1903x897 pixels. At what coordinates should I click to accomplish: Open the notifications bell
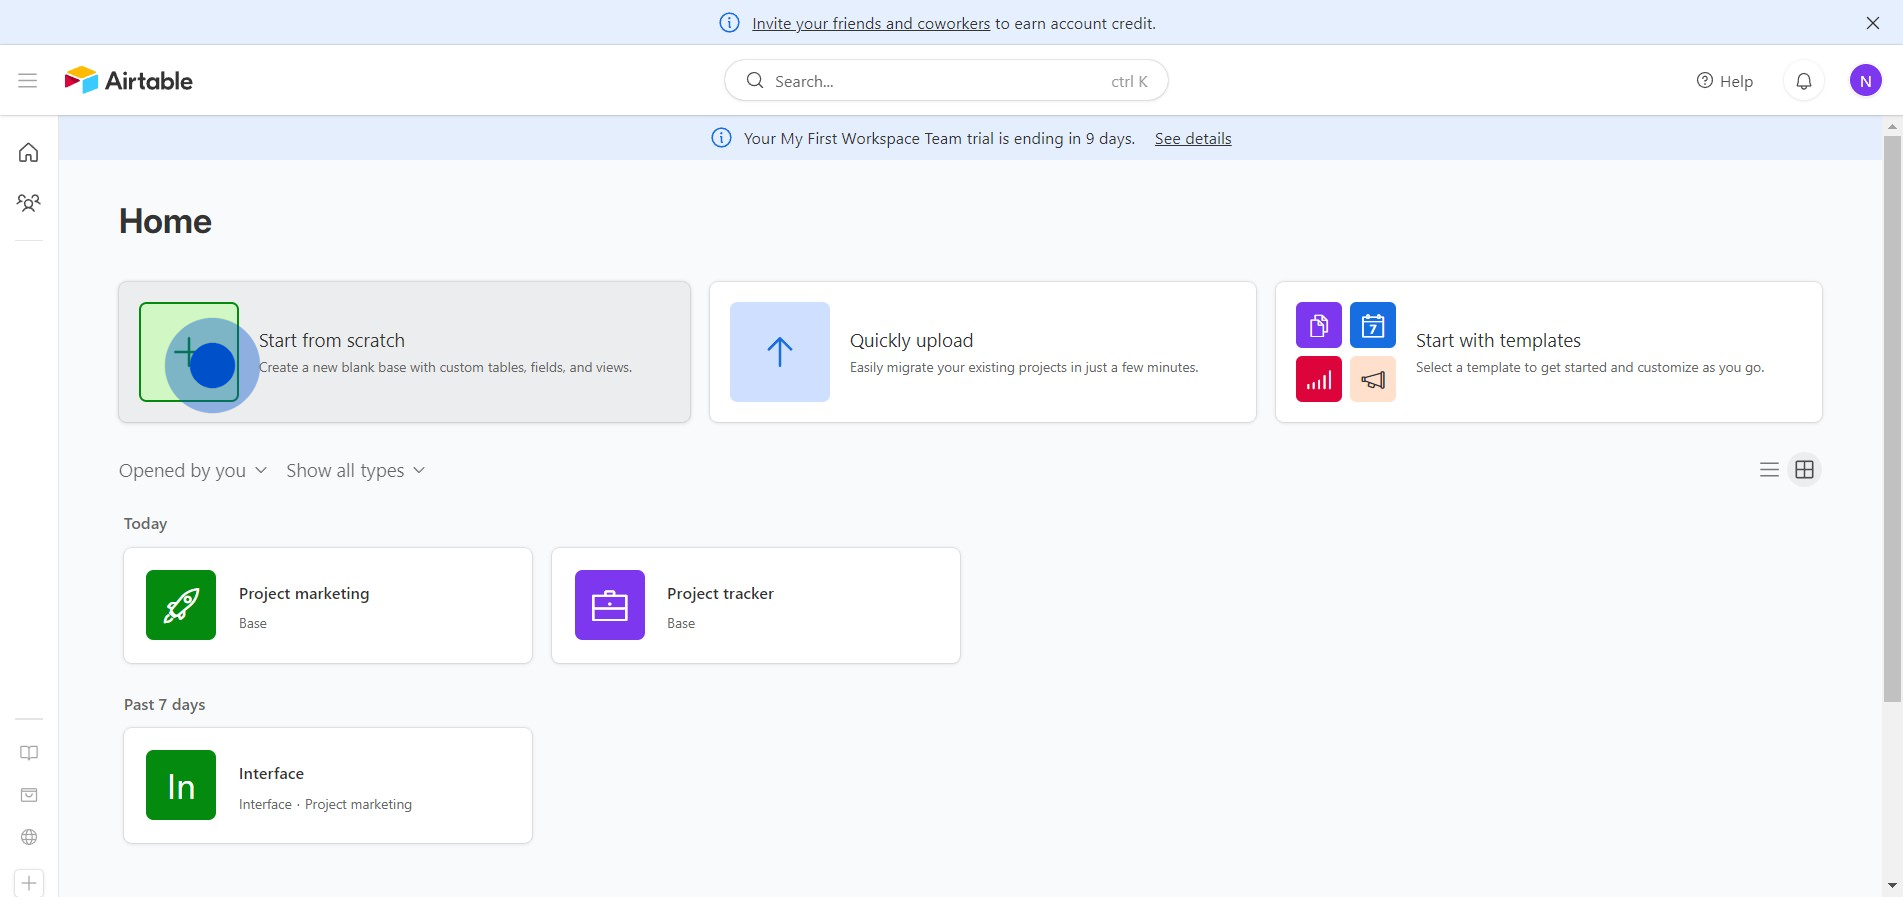(x=1803, y=81)
